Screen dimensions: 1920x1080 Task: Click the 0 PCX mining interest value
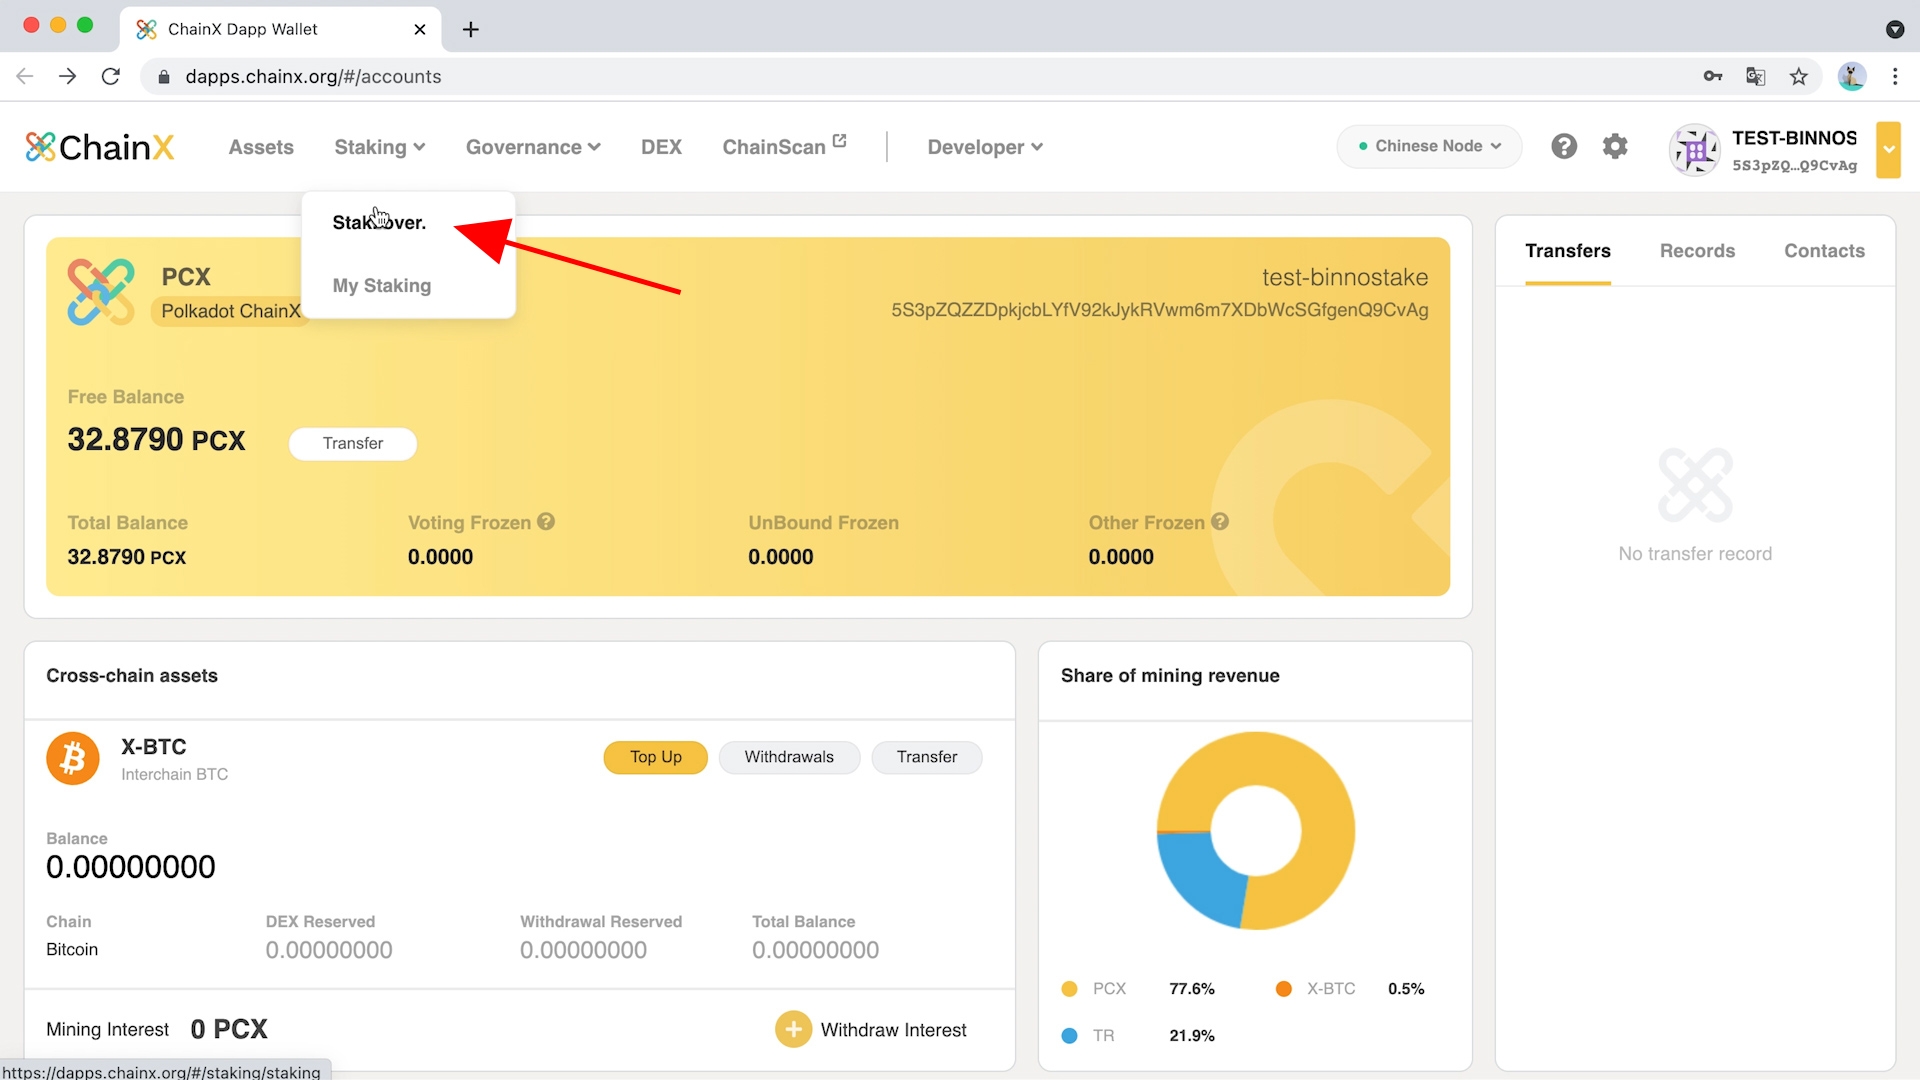point(229,1029)
